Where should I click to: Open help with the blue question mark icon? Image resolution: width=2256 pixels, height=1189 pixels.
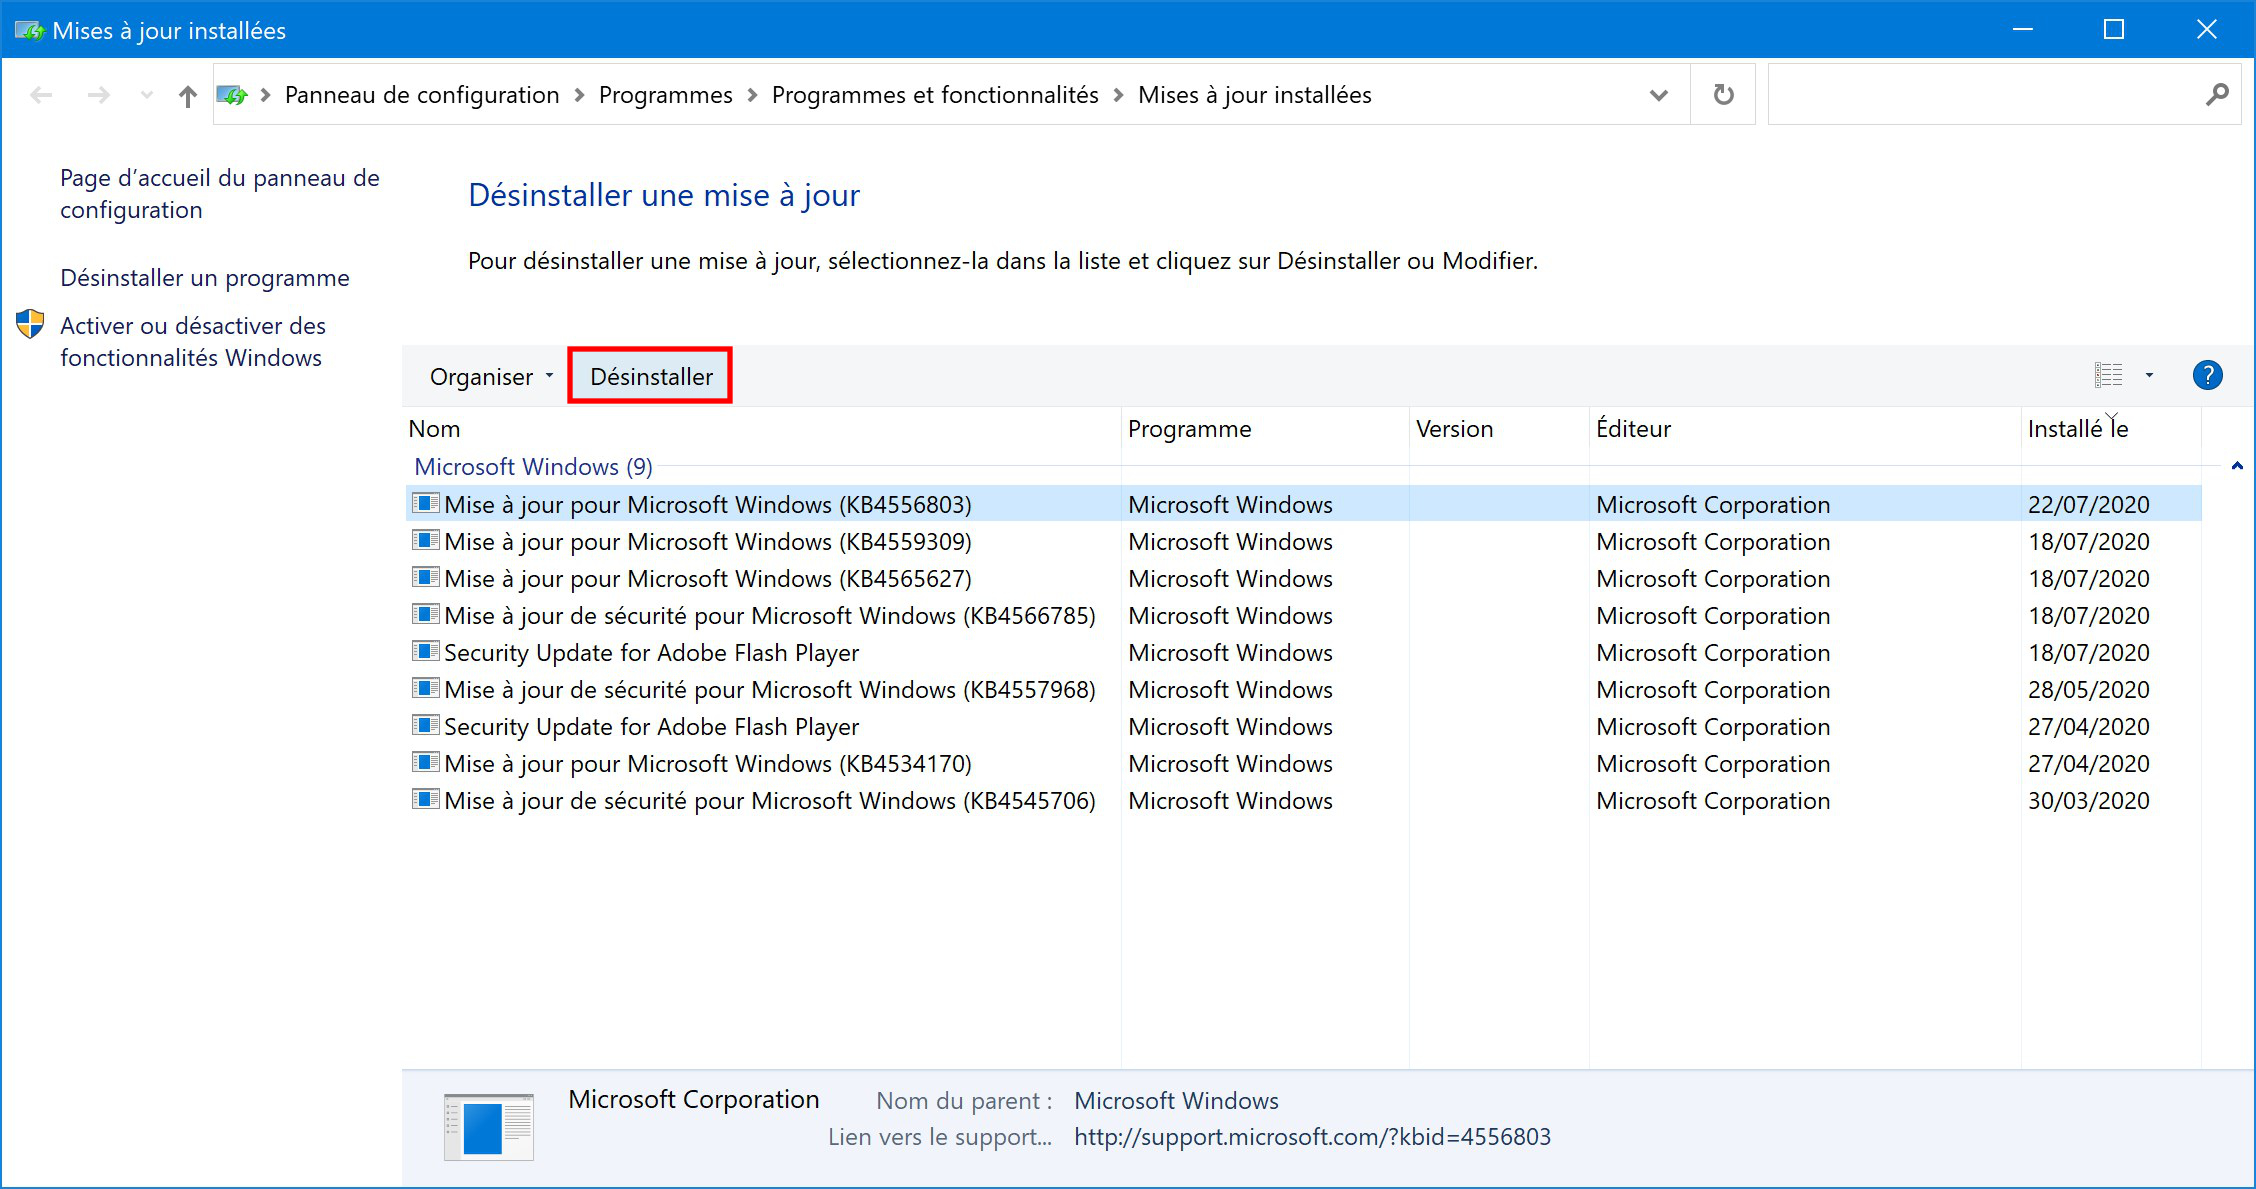[2207, 376]
